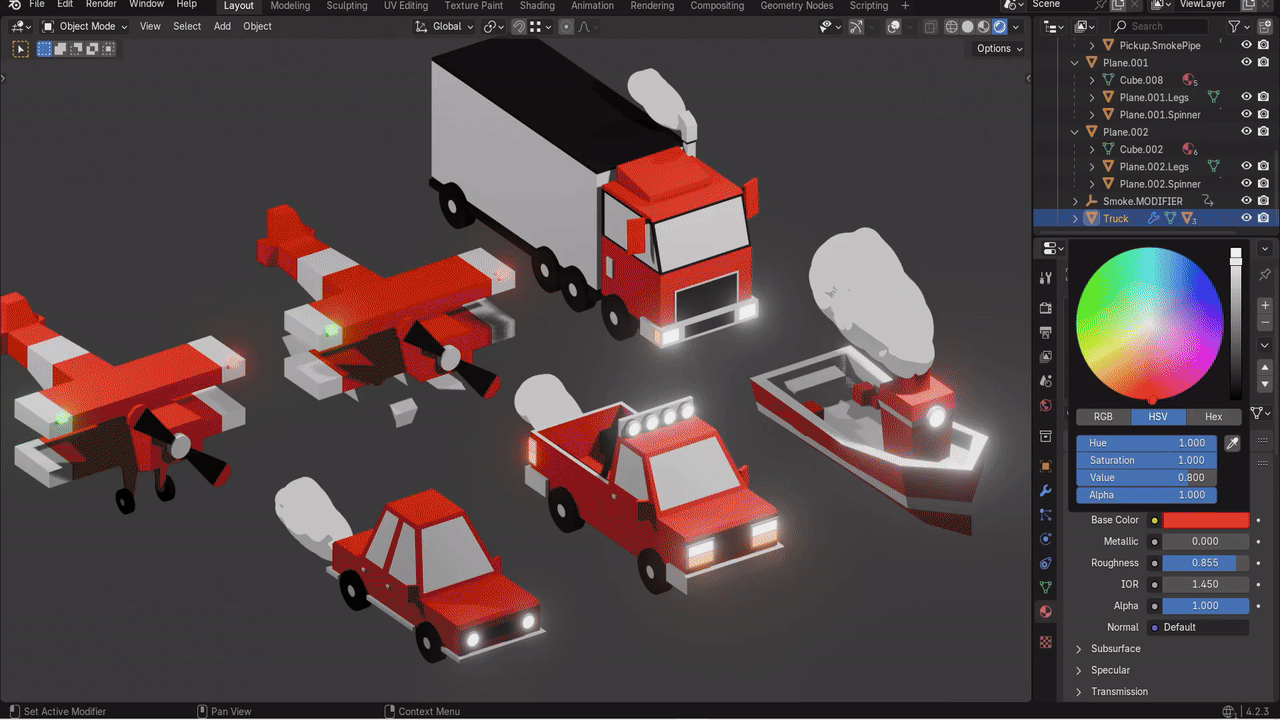This screenshot has width=1280, height=720.
Task: Open the Tool properties tab
Action: 1046,278
